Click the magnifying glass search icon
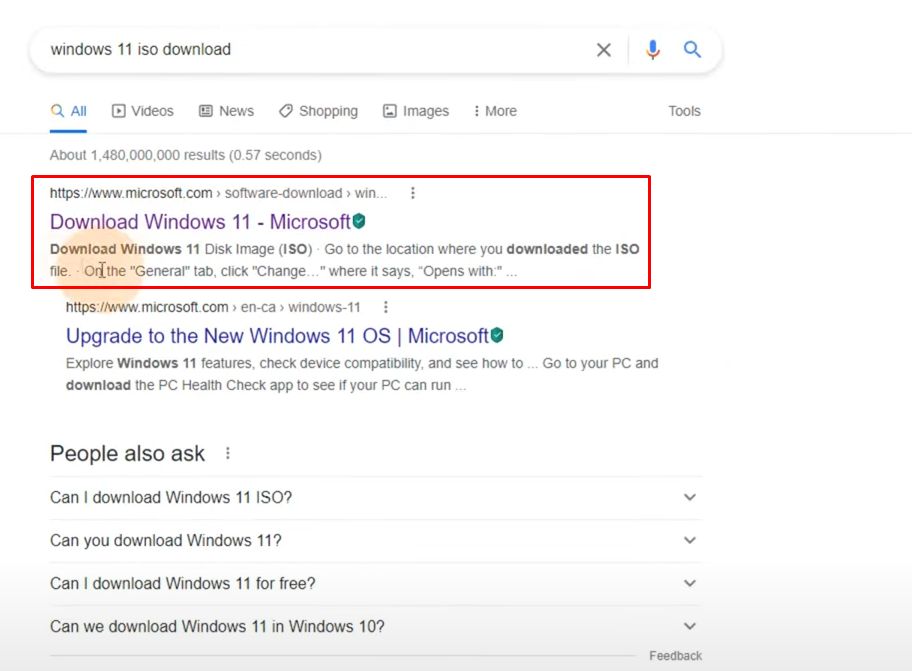 click(692, 48)
